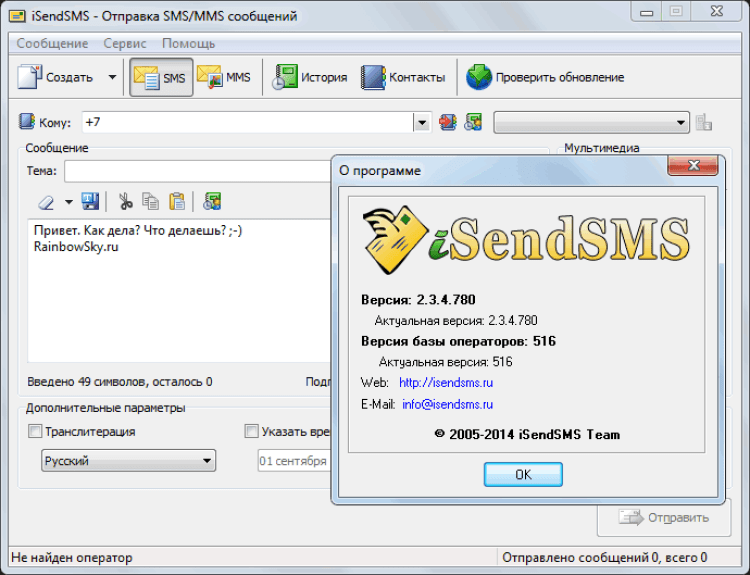The width and height of the screenshot is (750, 575).
Task: Click the greyed operator settings icon
Action: tap(704, 122)
